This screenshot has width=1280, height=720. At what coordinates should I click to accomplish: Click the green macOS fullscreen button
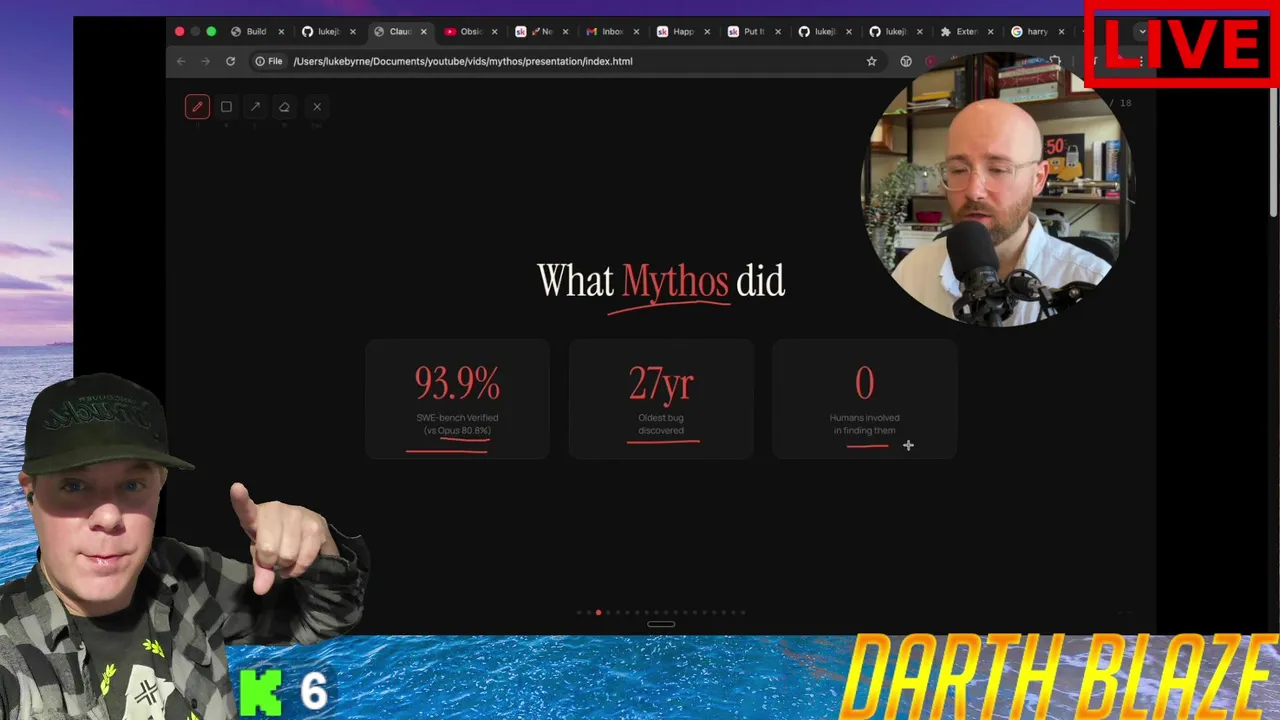tap(211, 32)
